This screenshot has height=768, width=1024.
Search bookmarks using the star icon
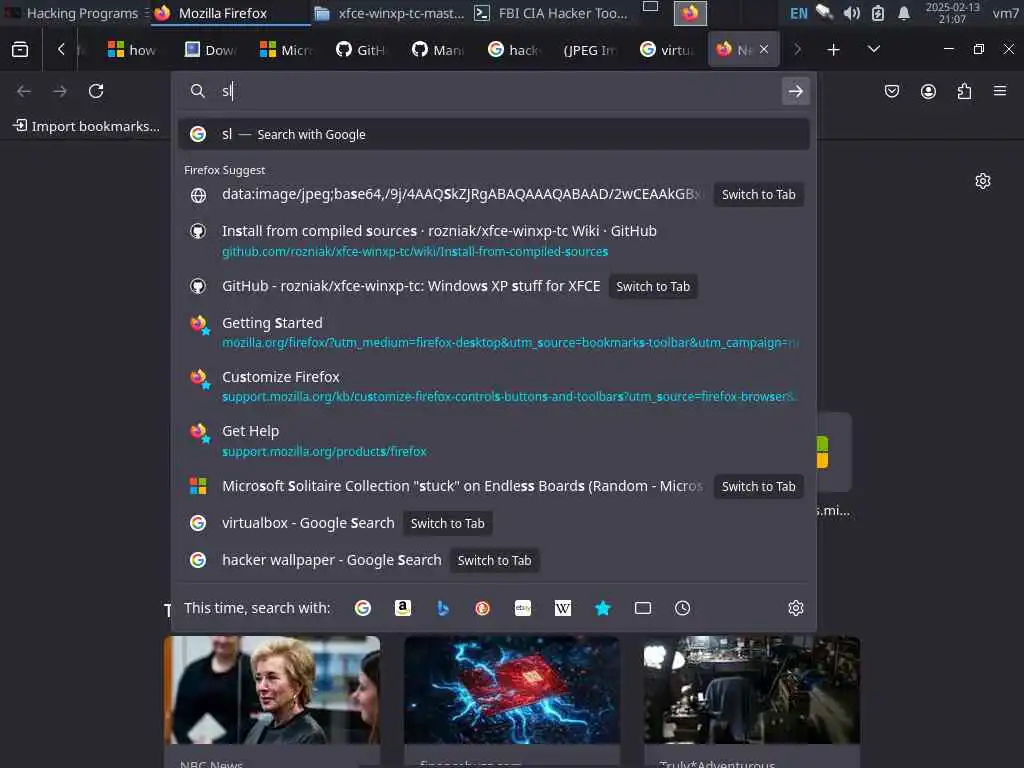(603, 608)
